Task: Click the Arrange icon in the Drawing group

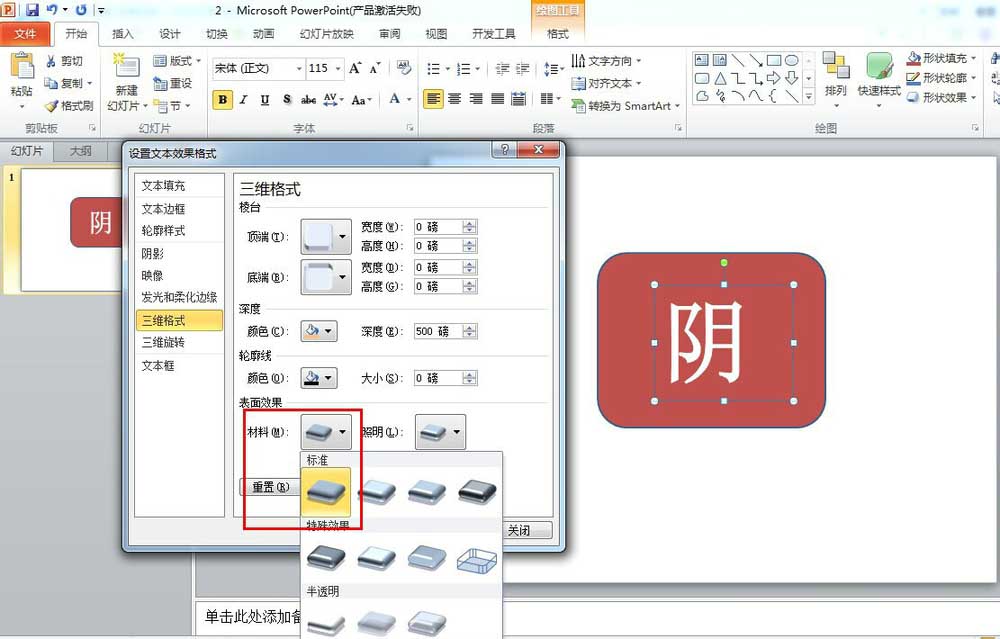Action: tap(838, 78)
